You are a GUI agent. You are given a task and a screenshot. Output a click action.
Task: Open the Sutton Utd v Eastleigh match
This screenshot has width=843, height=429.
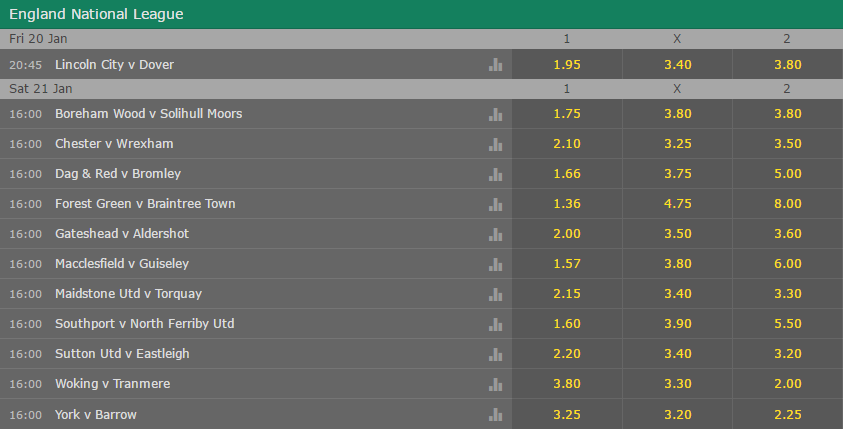[x=122, y=354]
